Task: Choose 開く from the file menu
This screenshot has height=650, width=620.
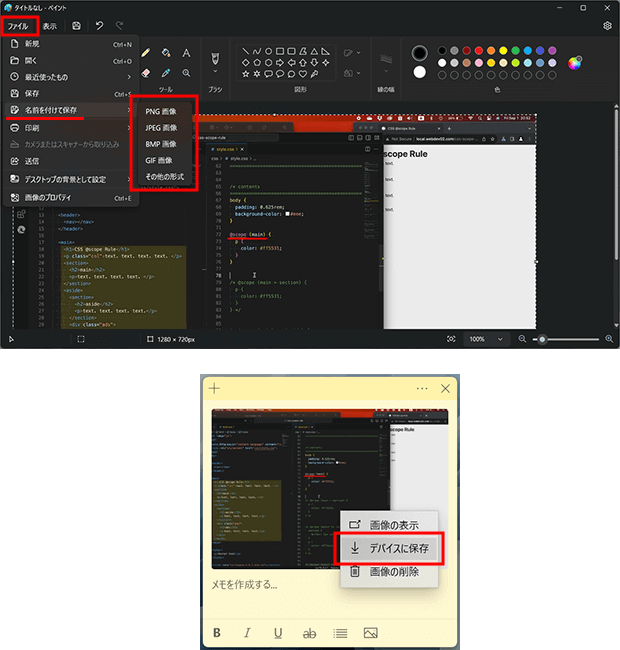Action: tap(71, 61)
